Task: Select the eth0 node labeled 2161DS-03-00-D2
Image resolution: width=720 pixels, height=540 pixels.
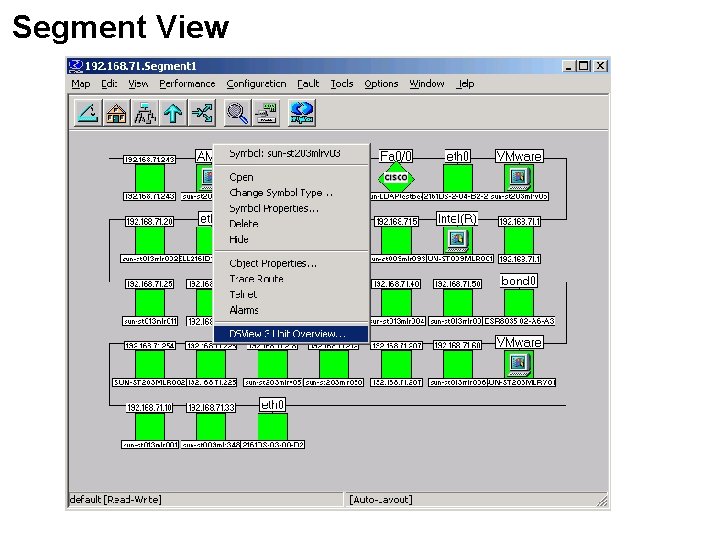Action: (x=273, y=427)
